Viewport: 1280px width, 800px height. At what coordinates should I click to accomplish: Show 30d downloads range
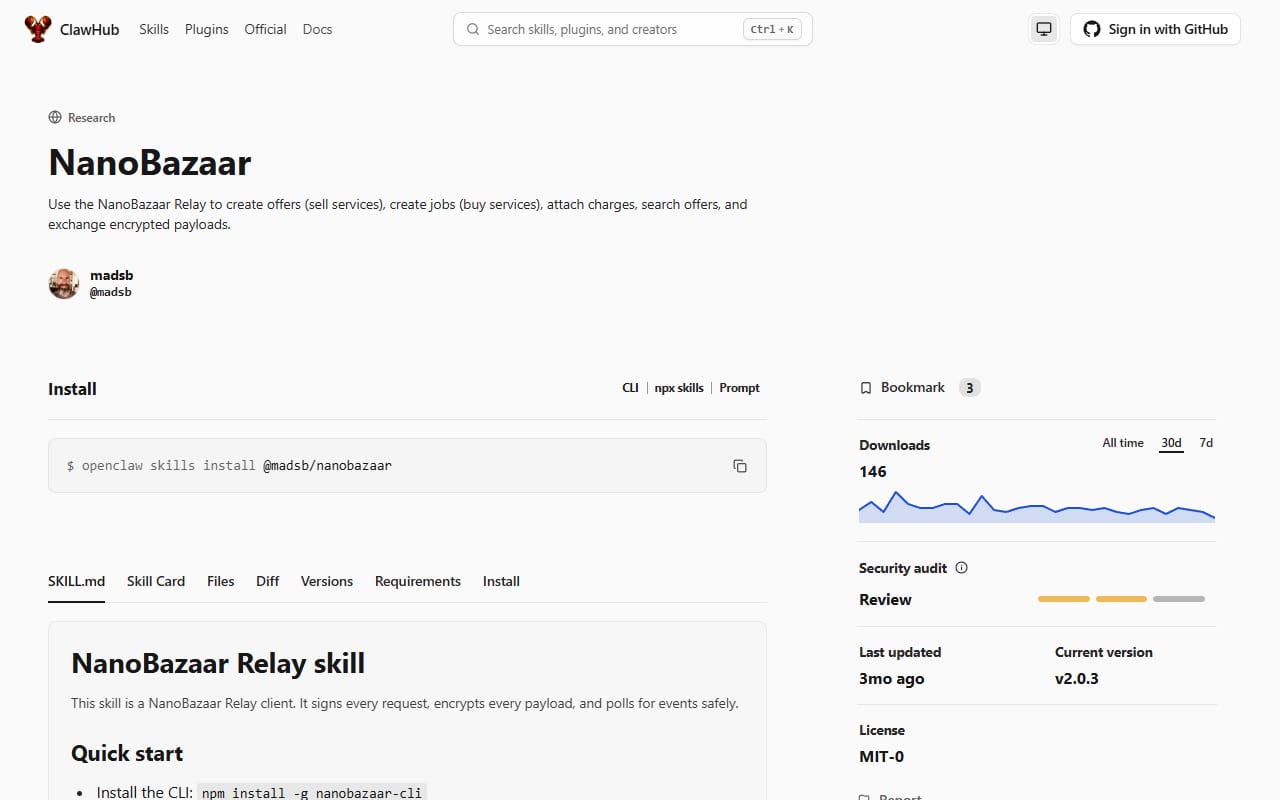pyautogui.click(x=1171, y=443)
